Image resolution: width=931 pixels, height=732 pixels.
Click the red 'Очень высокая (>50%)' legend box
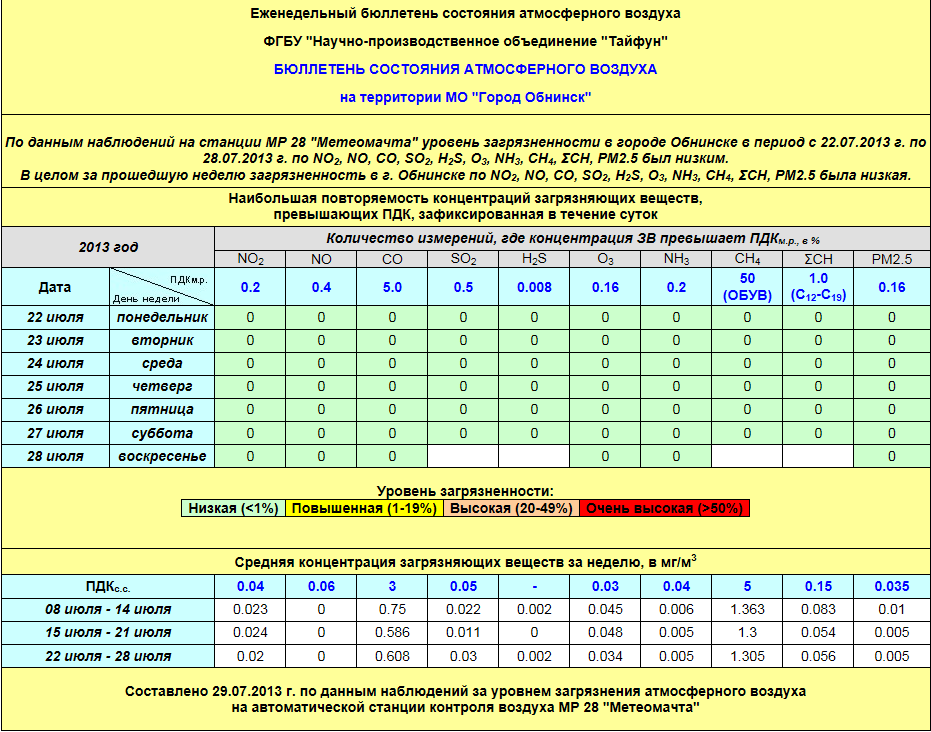(664, 508)
